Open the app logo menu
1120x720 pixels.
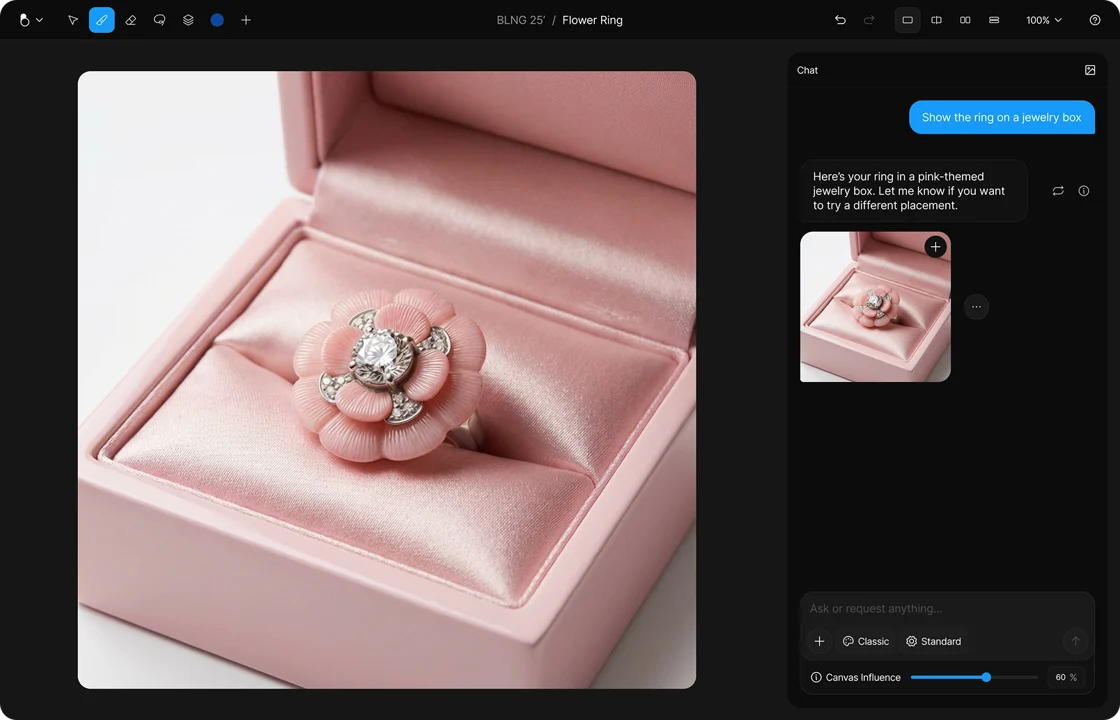[30, 20]
